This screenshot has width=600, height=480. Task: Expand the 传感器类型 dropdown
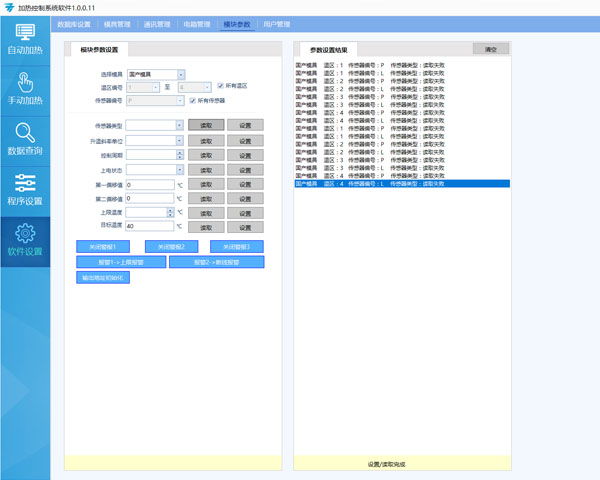180,125
